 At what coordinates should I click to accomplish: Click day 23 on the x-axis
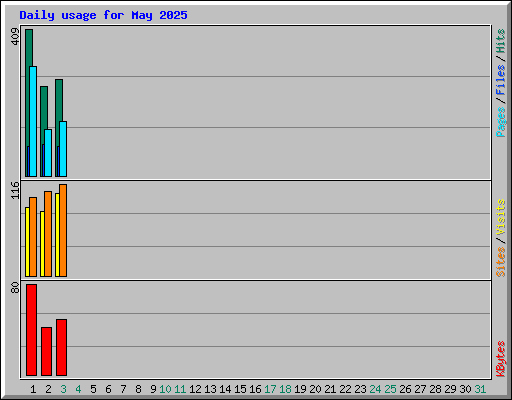pyautogui.click(x=360, y=389)
